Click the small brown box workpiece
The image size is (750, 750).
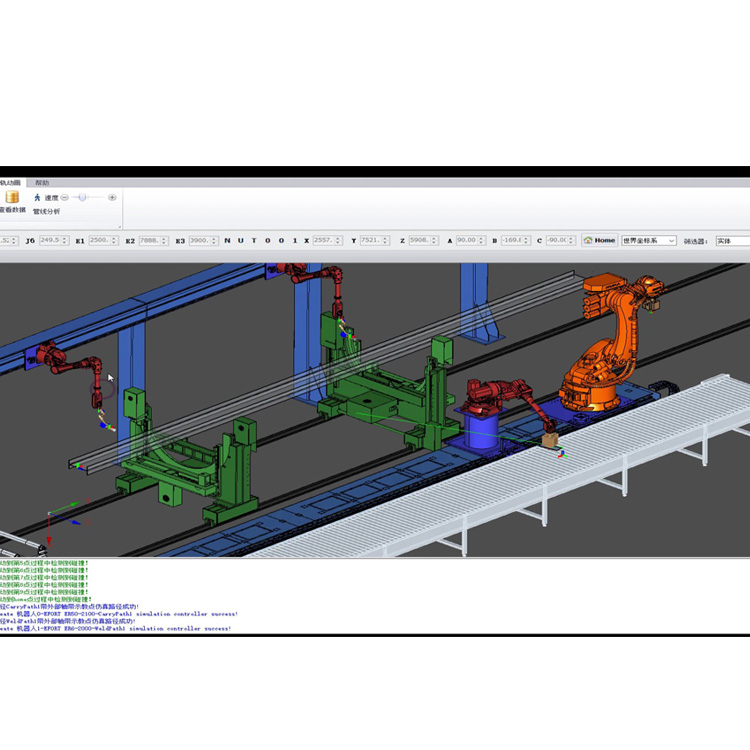[550, 437]
